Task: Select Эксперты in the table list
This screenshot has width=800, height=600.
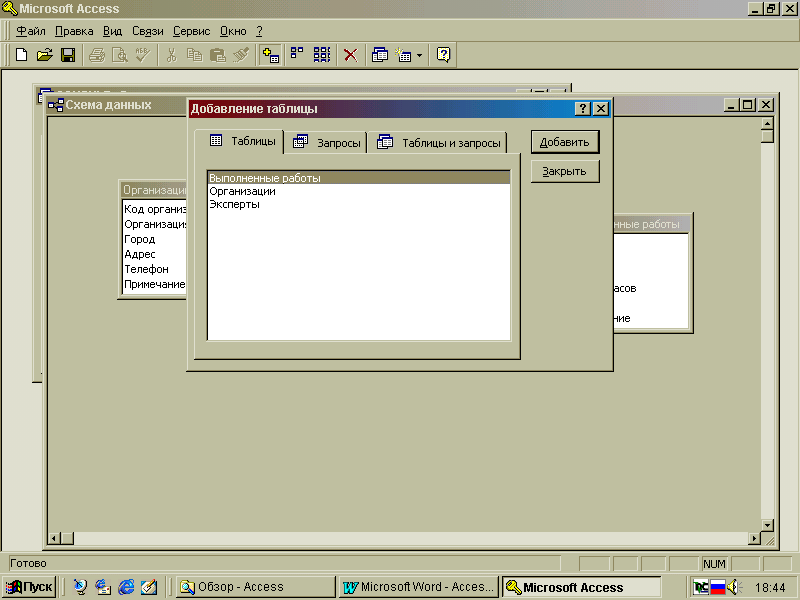Action: tap(359, 204)
